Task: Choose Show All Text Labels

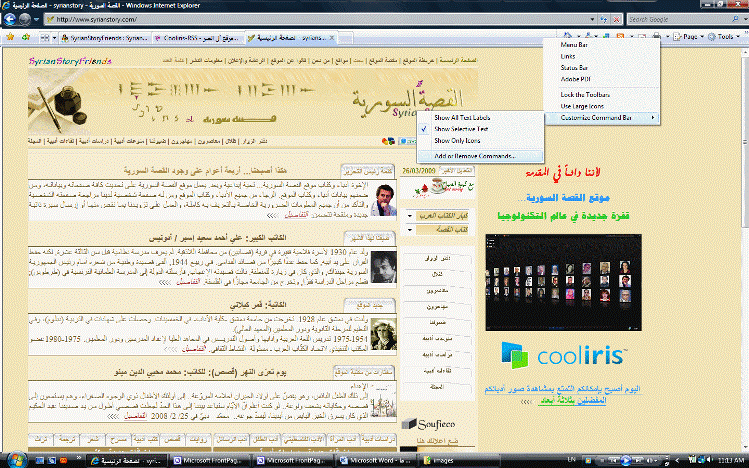Action: point(481,117)
